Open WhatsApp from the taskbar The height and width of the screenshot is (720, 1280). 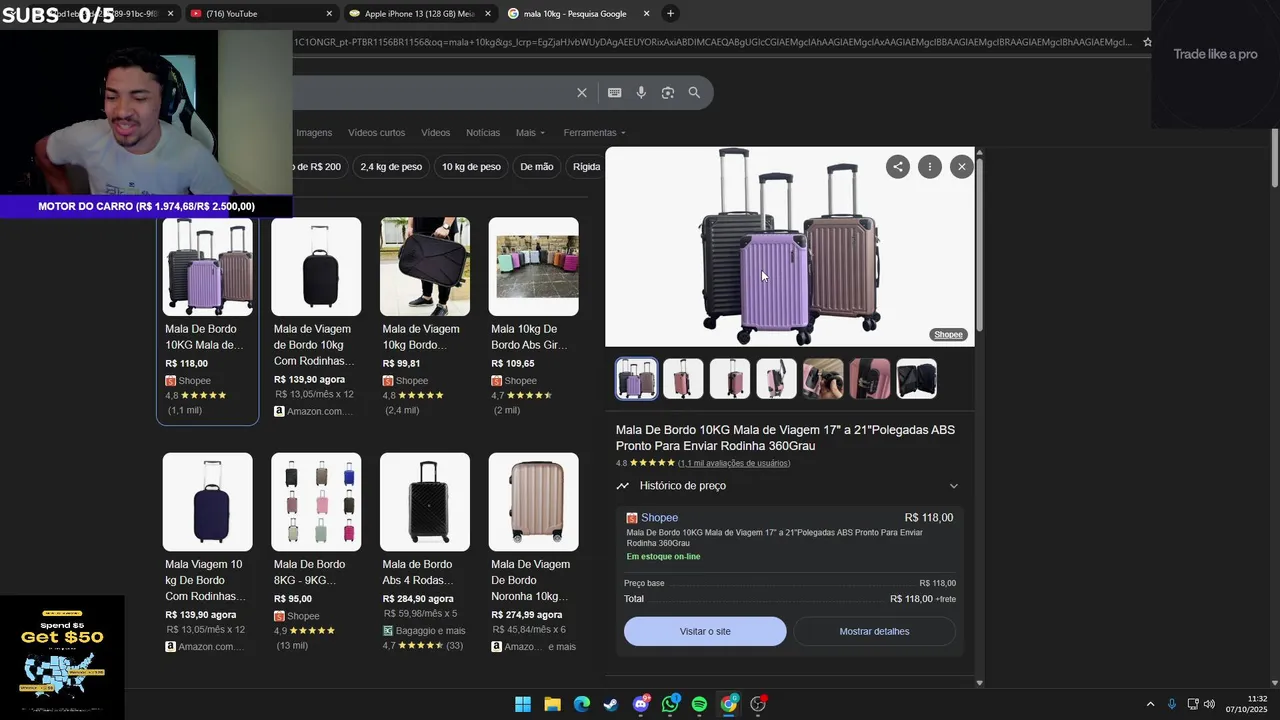[670, 704]
